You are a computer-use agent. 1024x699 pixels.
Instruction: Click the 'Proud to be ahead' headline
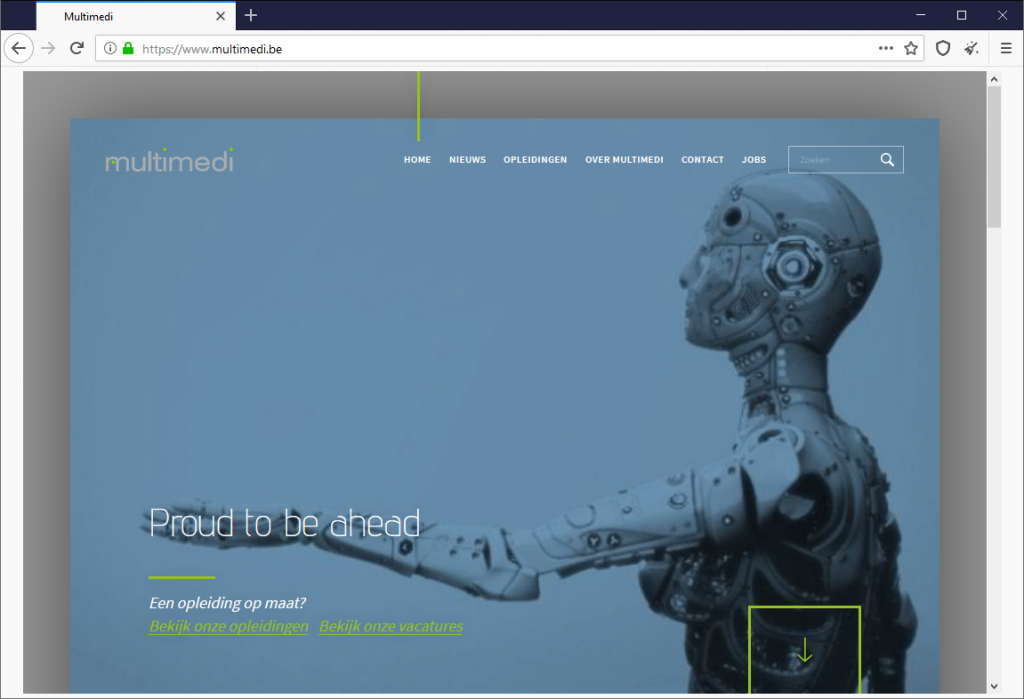pos(285,523)
